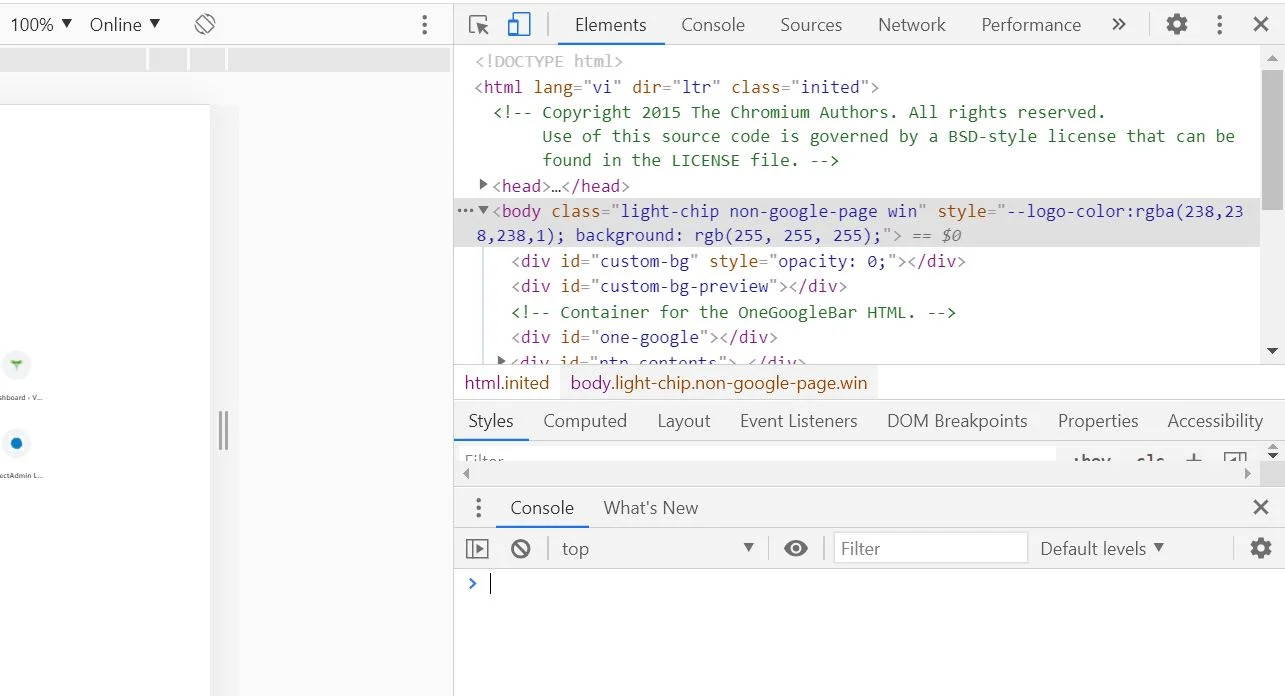The height and width of the screenshot is (696, 1285).
Task: Select the DOCTYPE html line
Action: [x=549, y=61]
